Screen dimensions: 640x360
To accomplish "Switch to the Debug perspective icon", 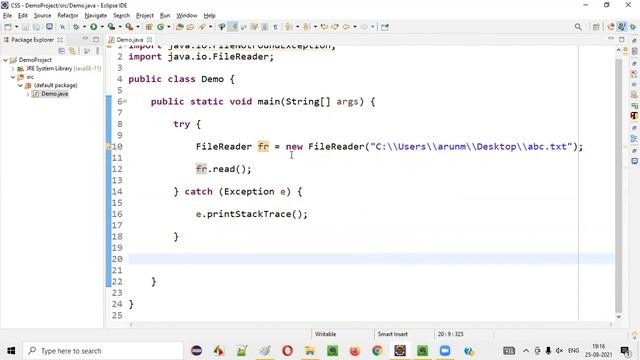I will (633, 27).
